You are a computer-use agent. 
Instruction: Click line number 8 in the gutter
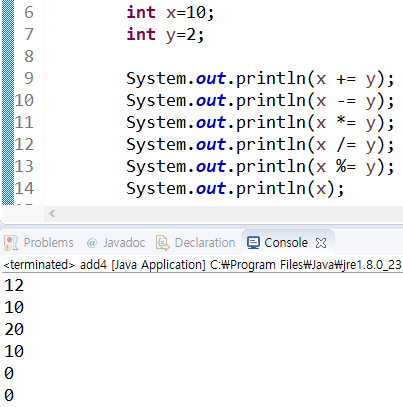(29, 56)
